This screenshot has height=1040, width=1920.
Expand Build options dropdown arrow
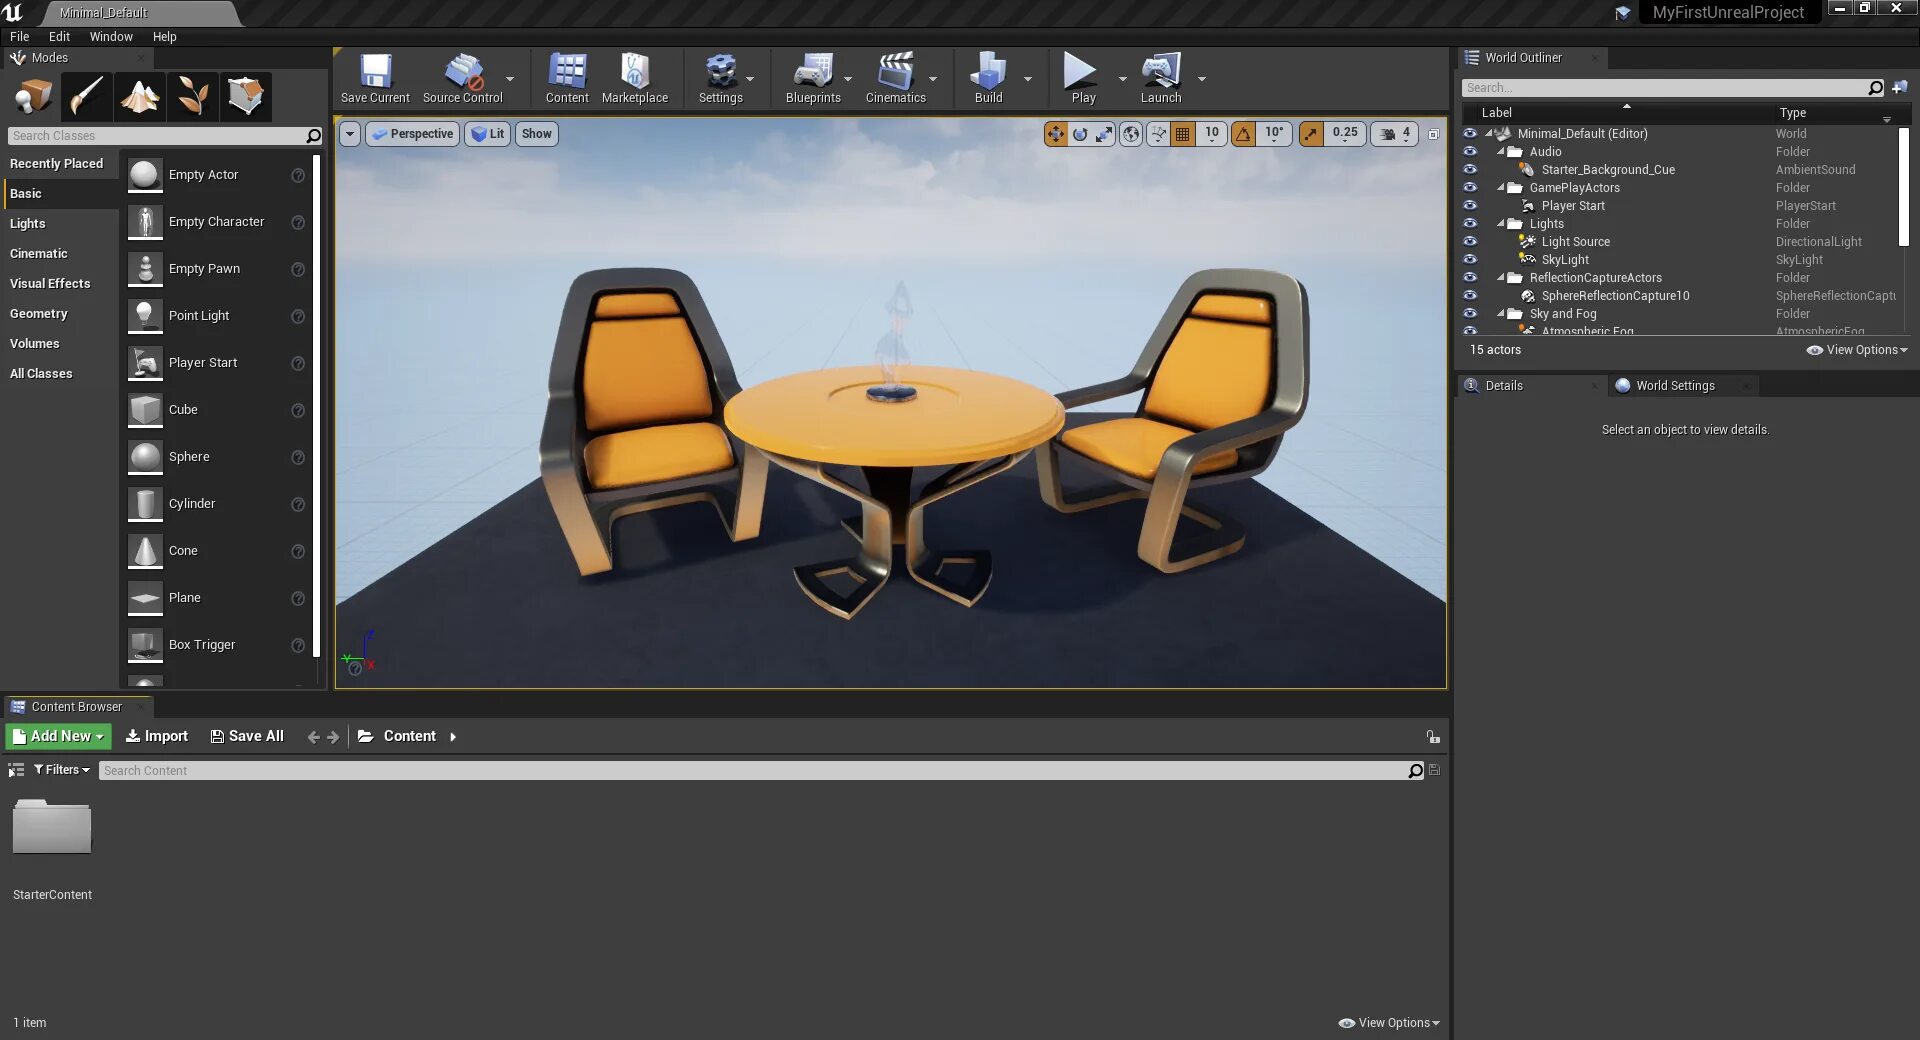[x=1027, y=79]
